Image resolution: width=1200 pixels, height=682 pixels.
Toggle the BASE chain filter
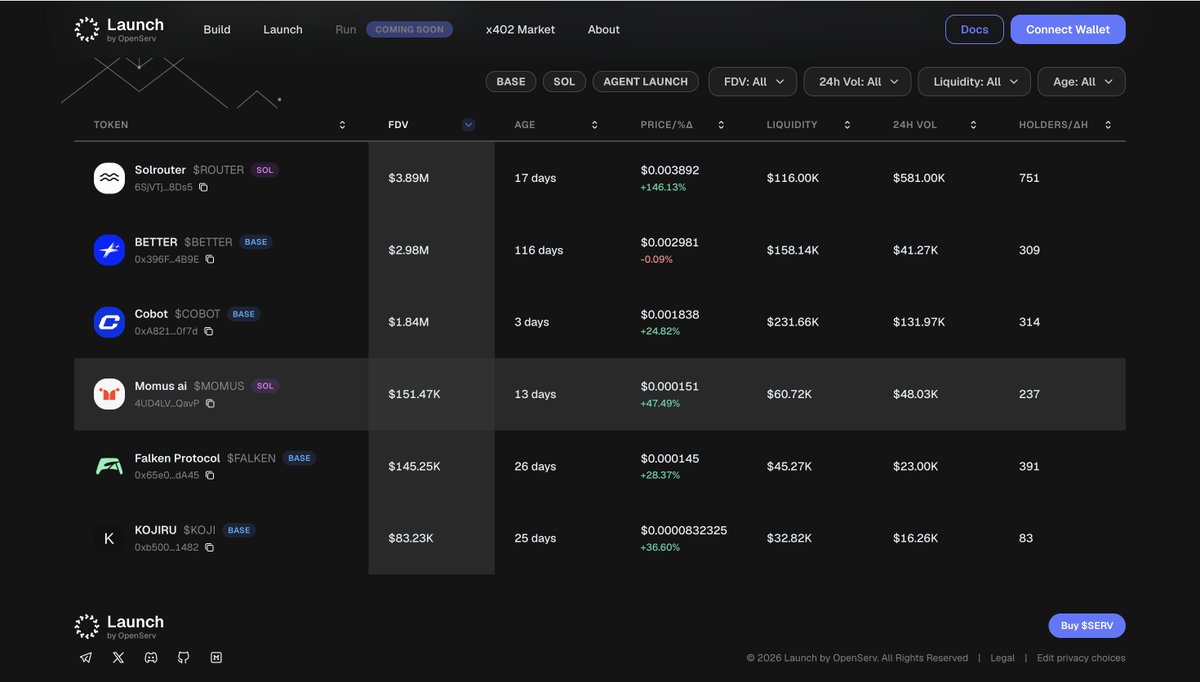[x=511, y=82]
